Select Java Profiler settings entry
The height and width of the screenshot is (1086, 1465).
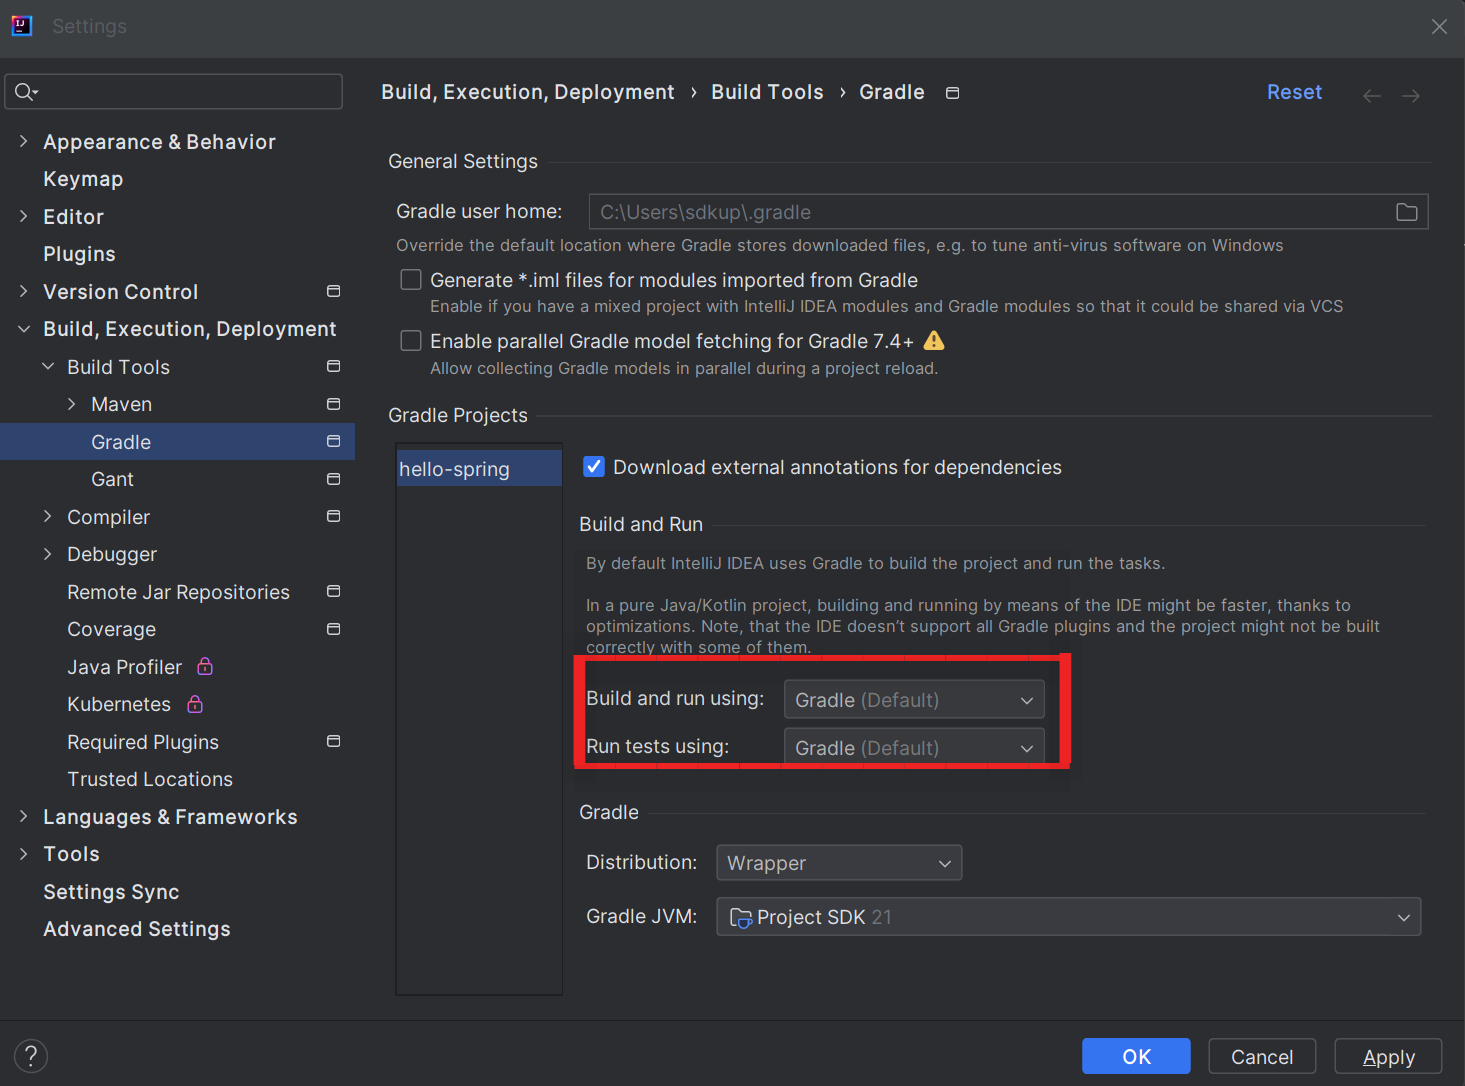[124, 667]
